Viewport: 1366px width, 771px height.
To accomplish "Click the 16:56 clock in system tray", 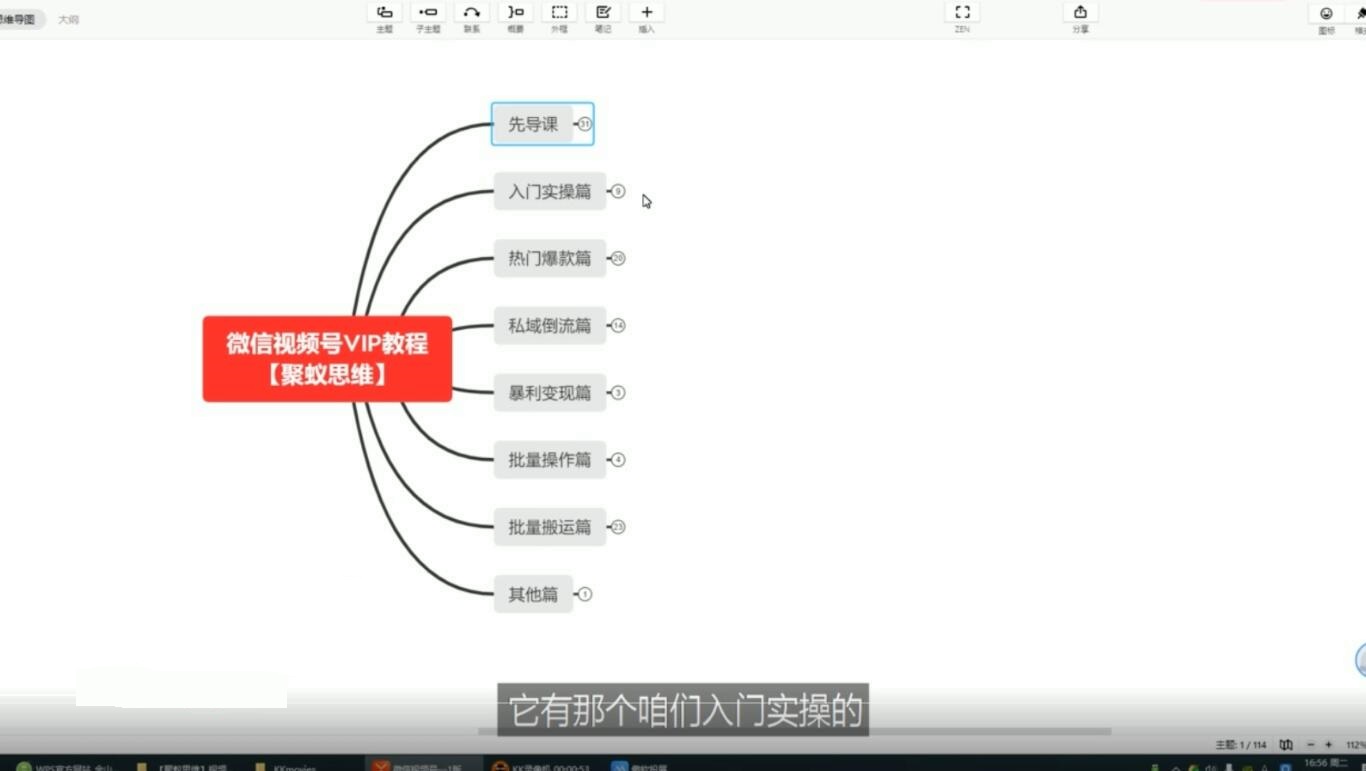I will (1326, 764).
